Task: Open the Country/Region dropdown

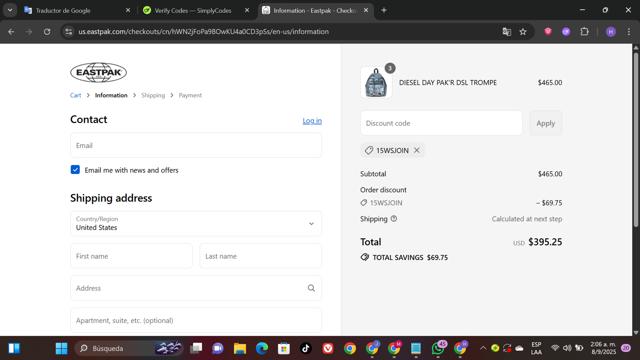Action: click(196, 224)
